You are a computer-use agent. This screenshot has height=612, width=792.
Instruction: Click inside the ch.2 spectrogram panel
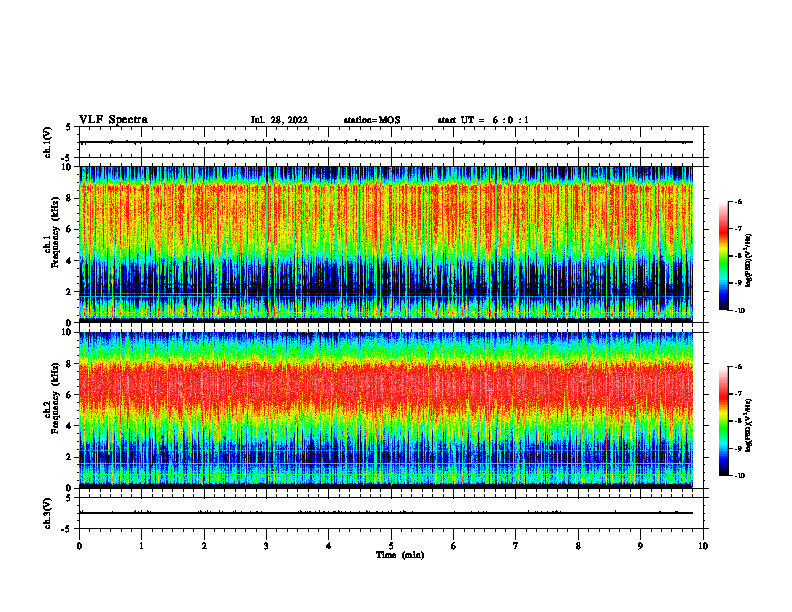(386, 410)
